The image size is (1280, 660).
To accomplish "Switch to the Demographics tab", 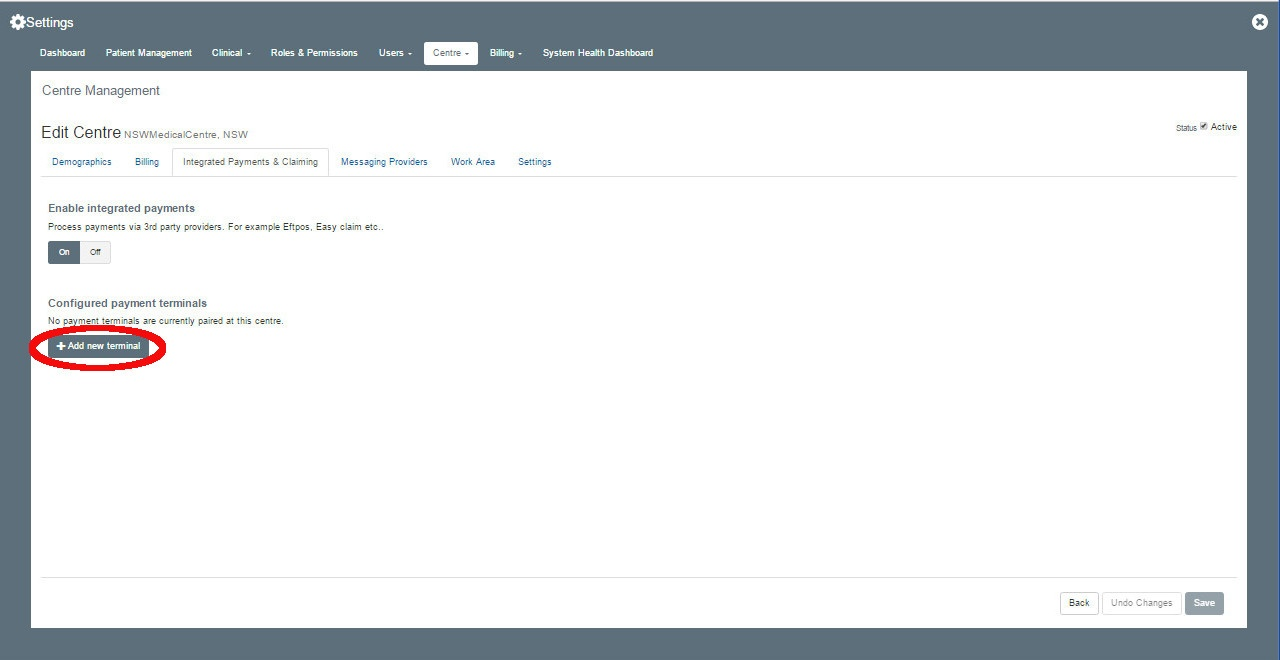I will (x=82, y=162).
